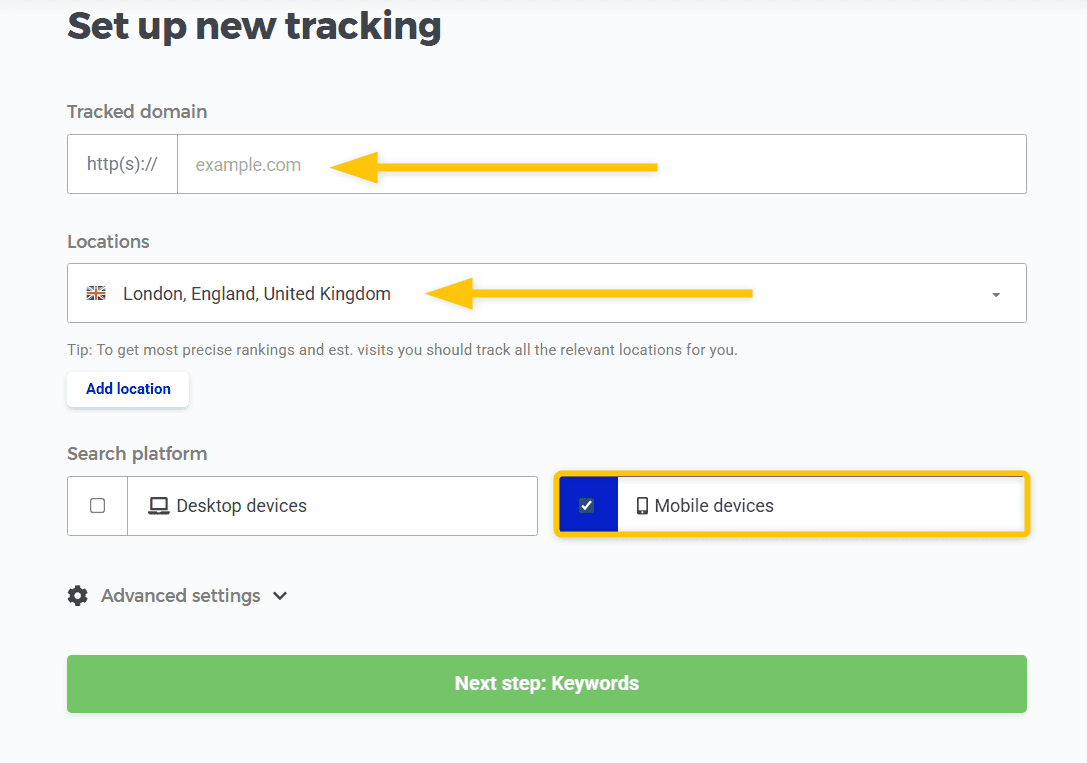This screenshot has height=763, width=1087.
Task: Proceed with Next step: Keywords button
Action: (x=546, y=684)
